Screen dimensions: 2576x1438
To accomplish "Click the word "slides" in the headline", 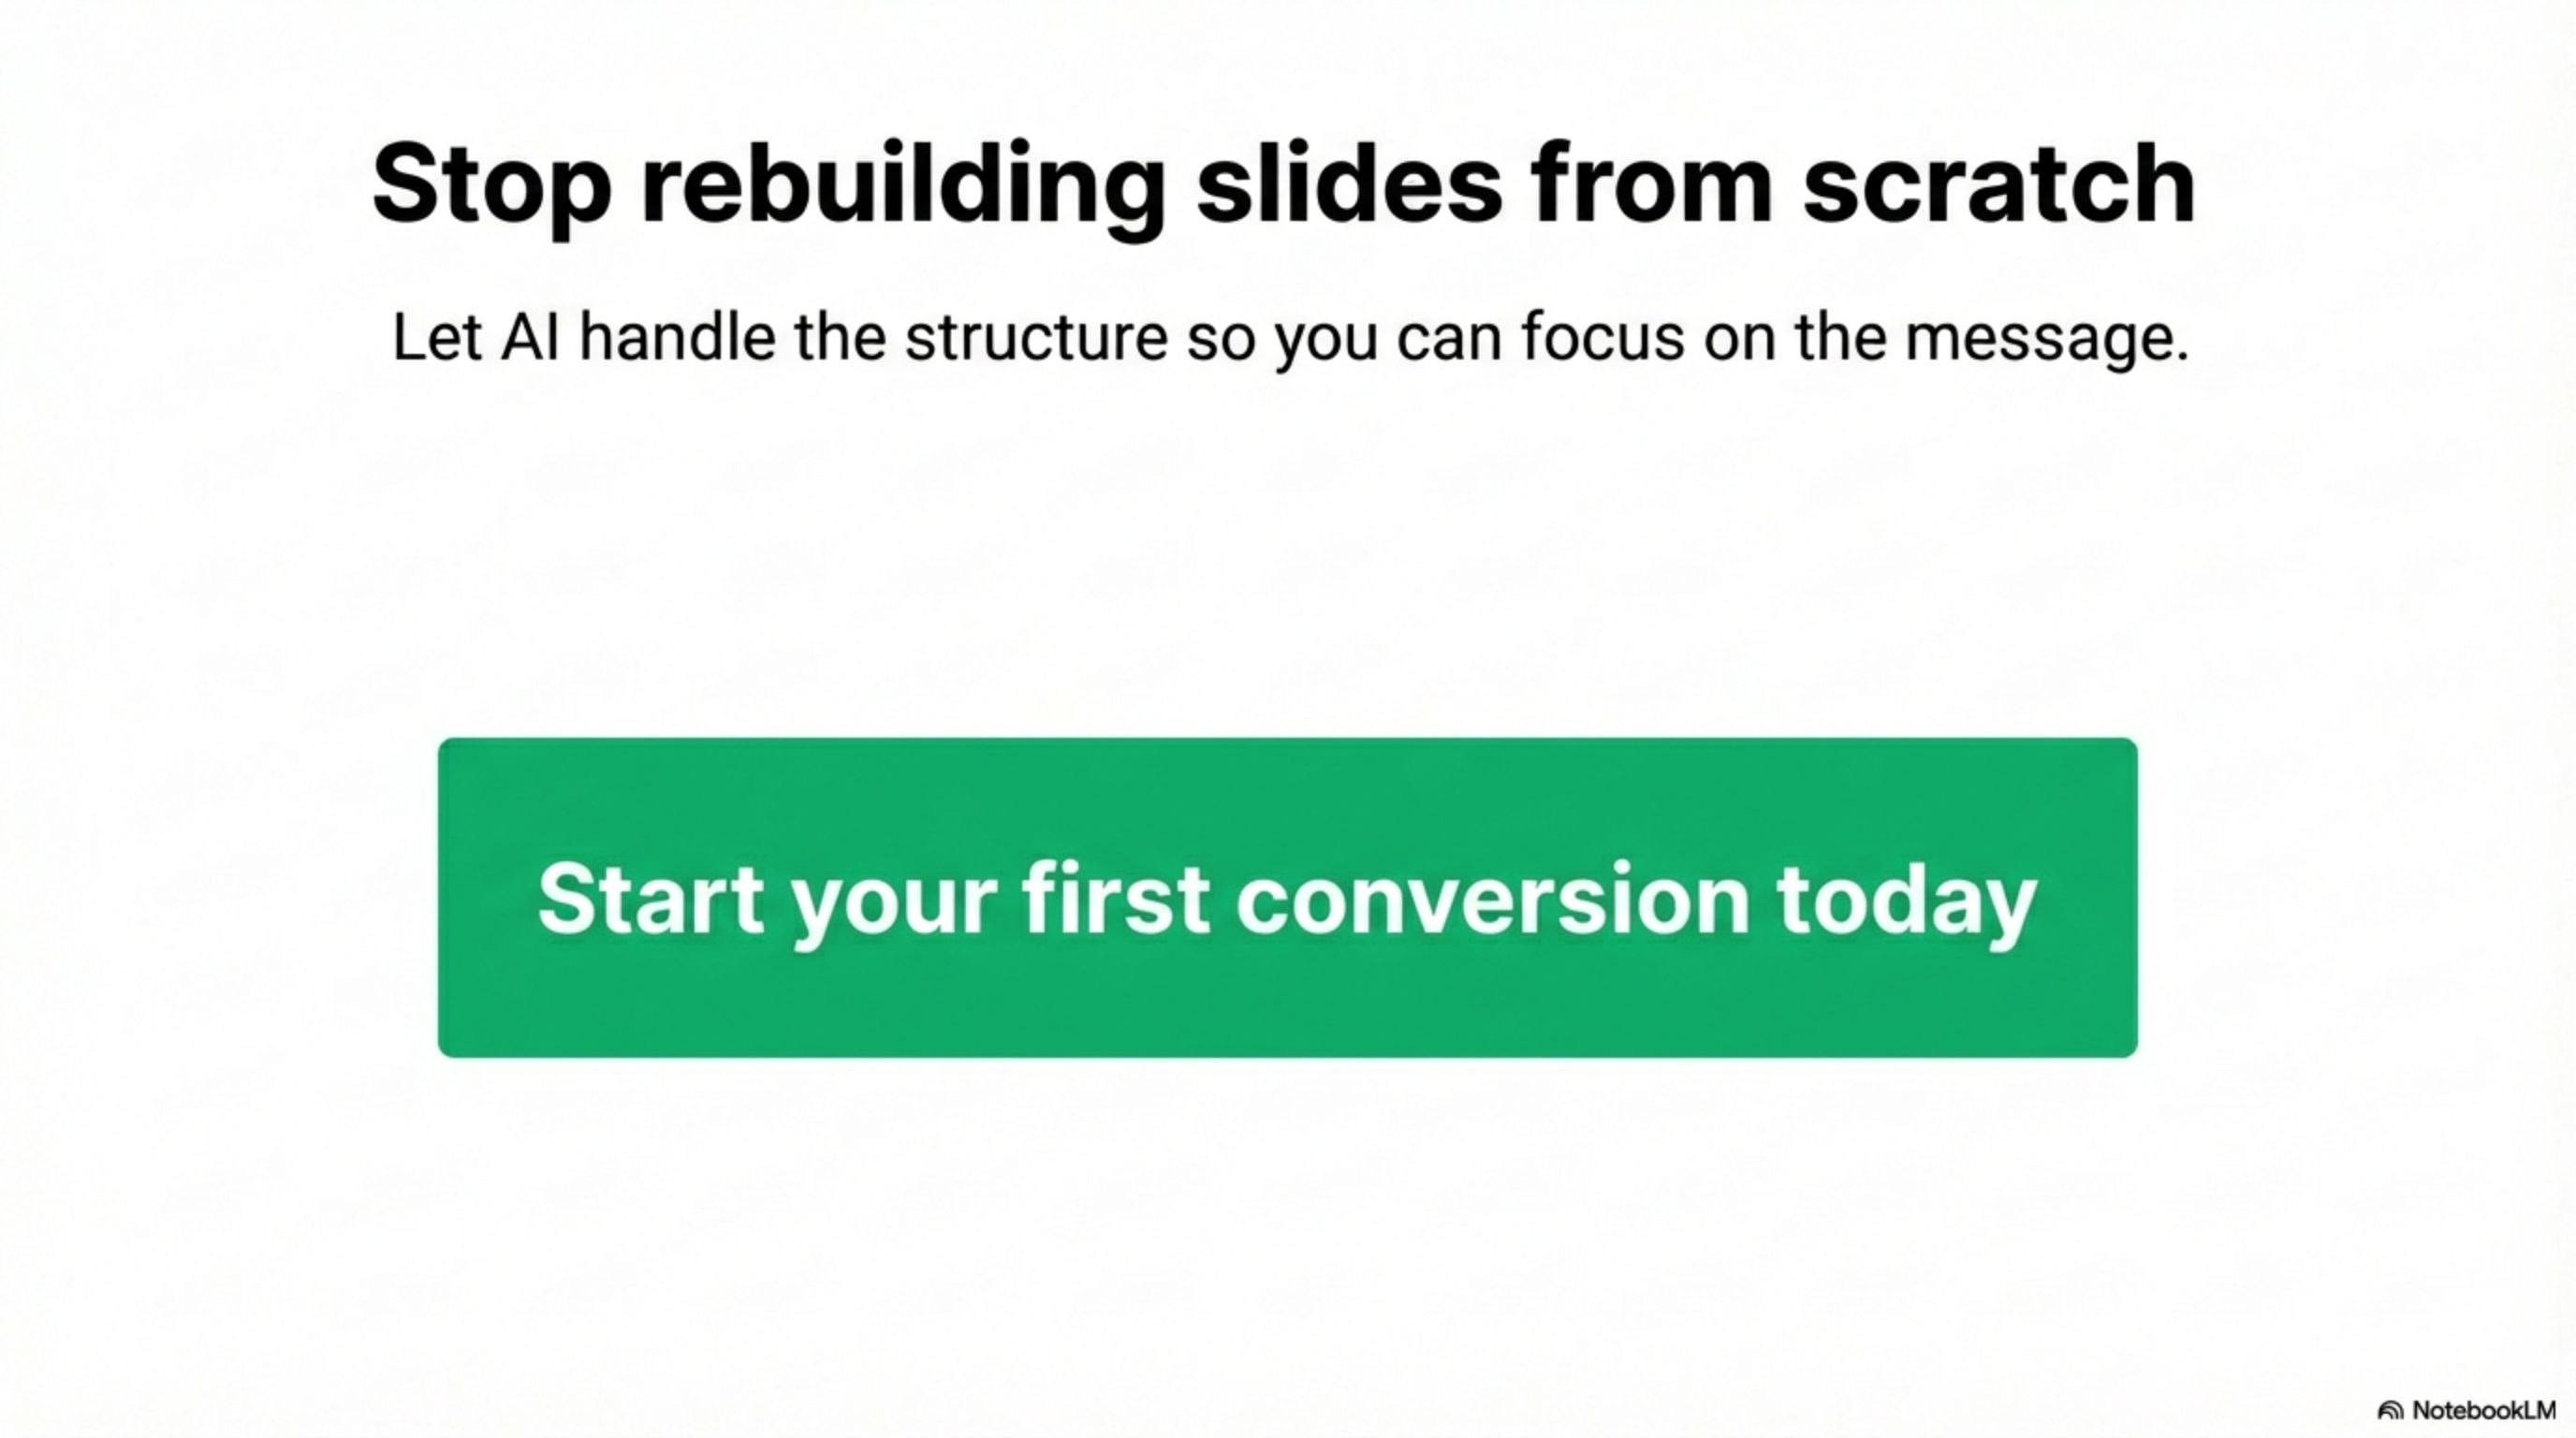I will point(1349,185).
